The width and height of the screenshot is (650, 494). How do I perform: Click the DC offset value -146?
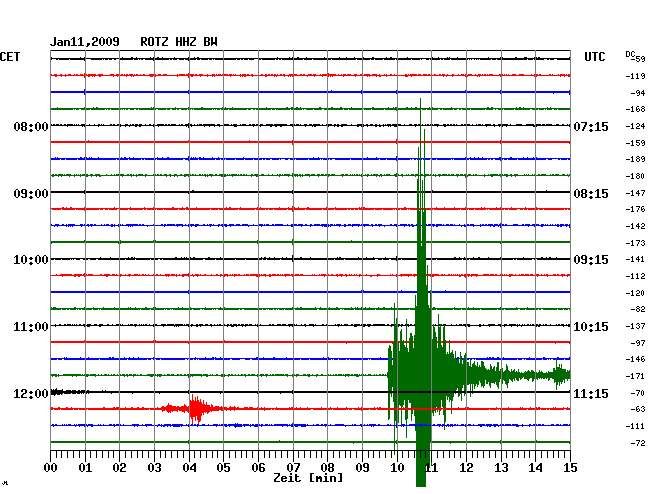635,359
